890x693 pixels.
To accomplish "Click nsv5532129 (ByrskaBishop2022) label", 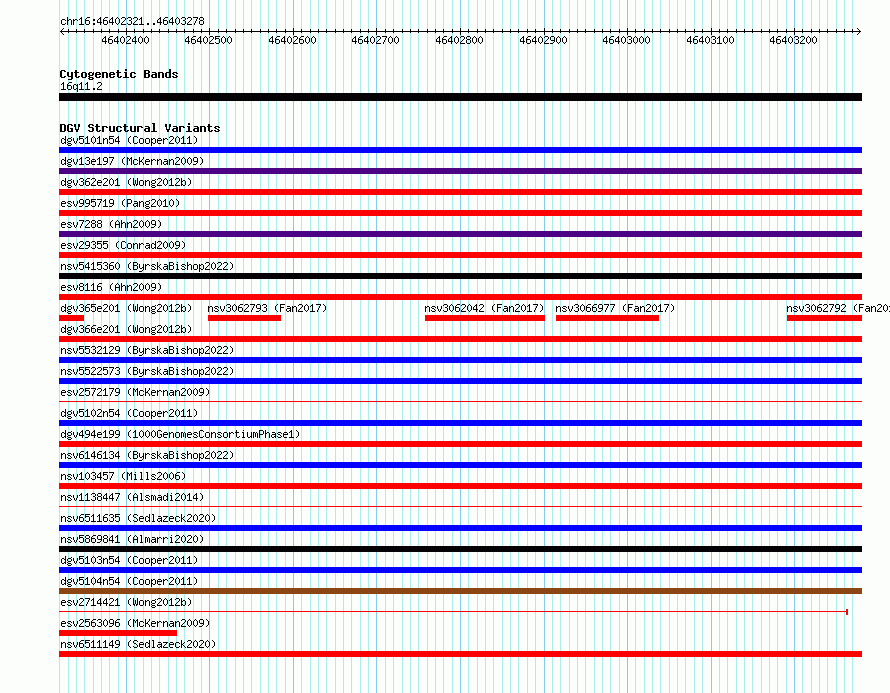I will [x=147, y=350].
